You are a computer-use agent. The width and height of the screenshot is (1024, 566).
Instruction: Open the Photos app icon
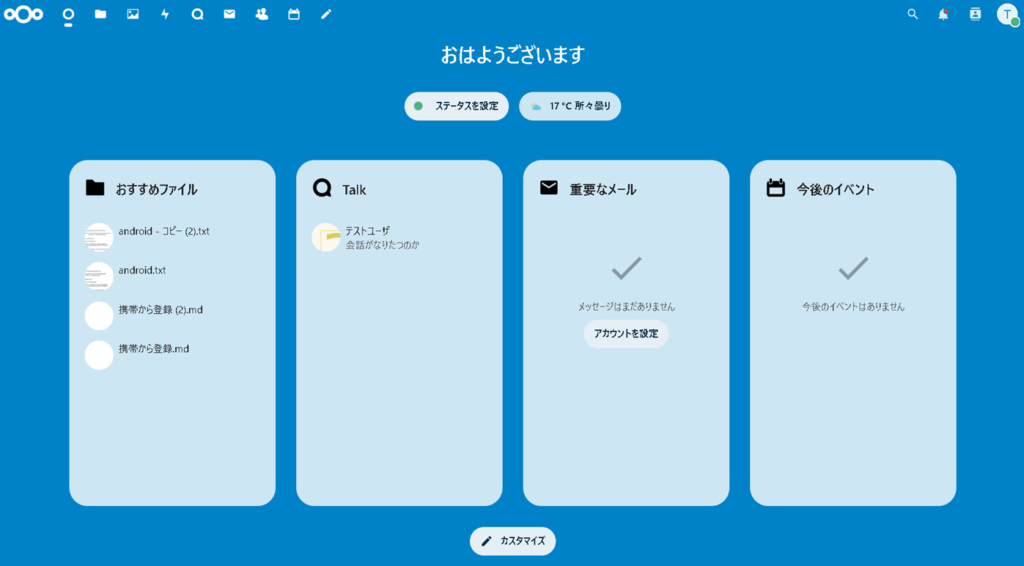[133, 14]
